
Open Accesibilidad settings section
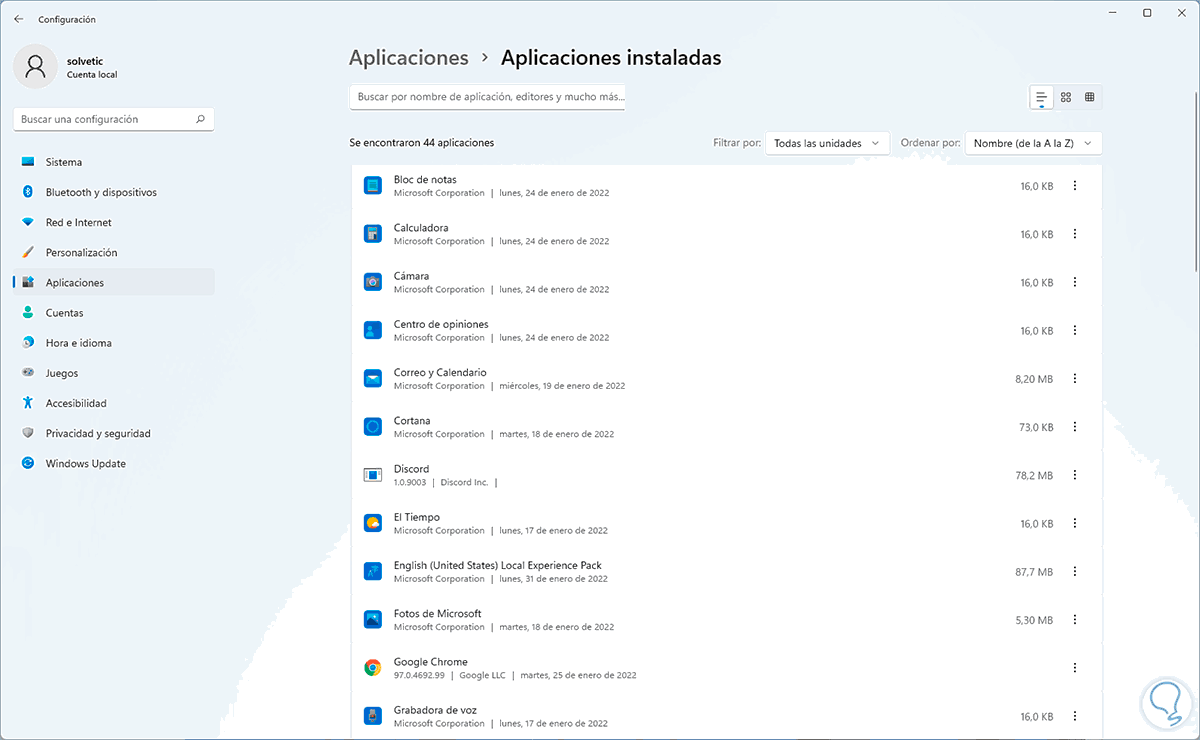[114, 403]
